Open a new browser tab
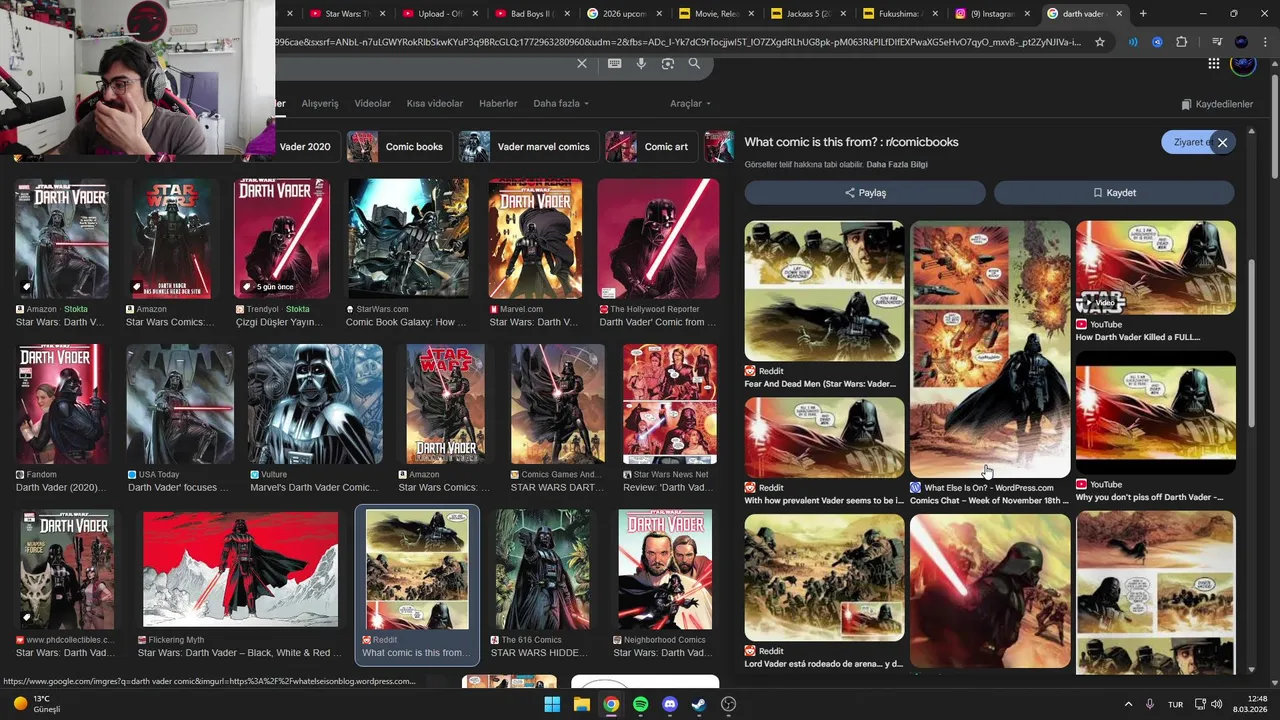1280x720 pixels. (x=1143, y=14)
